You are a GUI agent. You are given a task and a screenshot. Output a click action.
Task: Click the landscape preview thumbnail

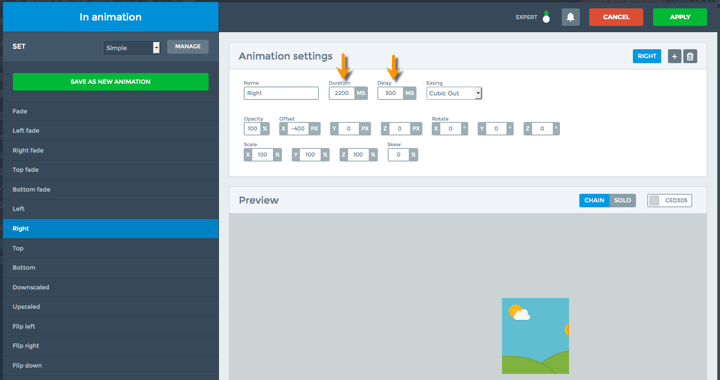535,336
